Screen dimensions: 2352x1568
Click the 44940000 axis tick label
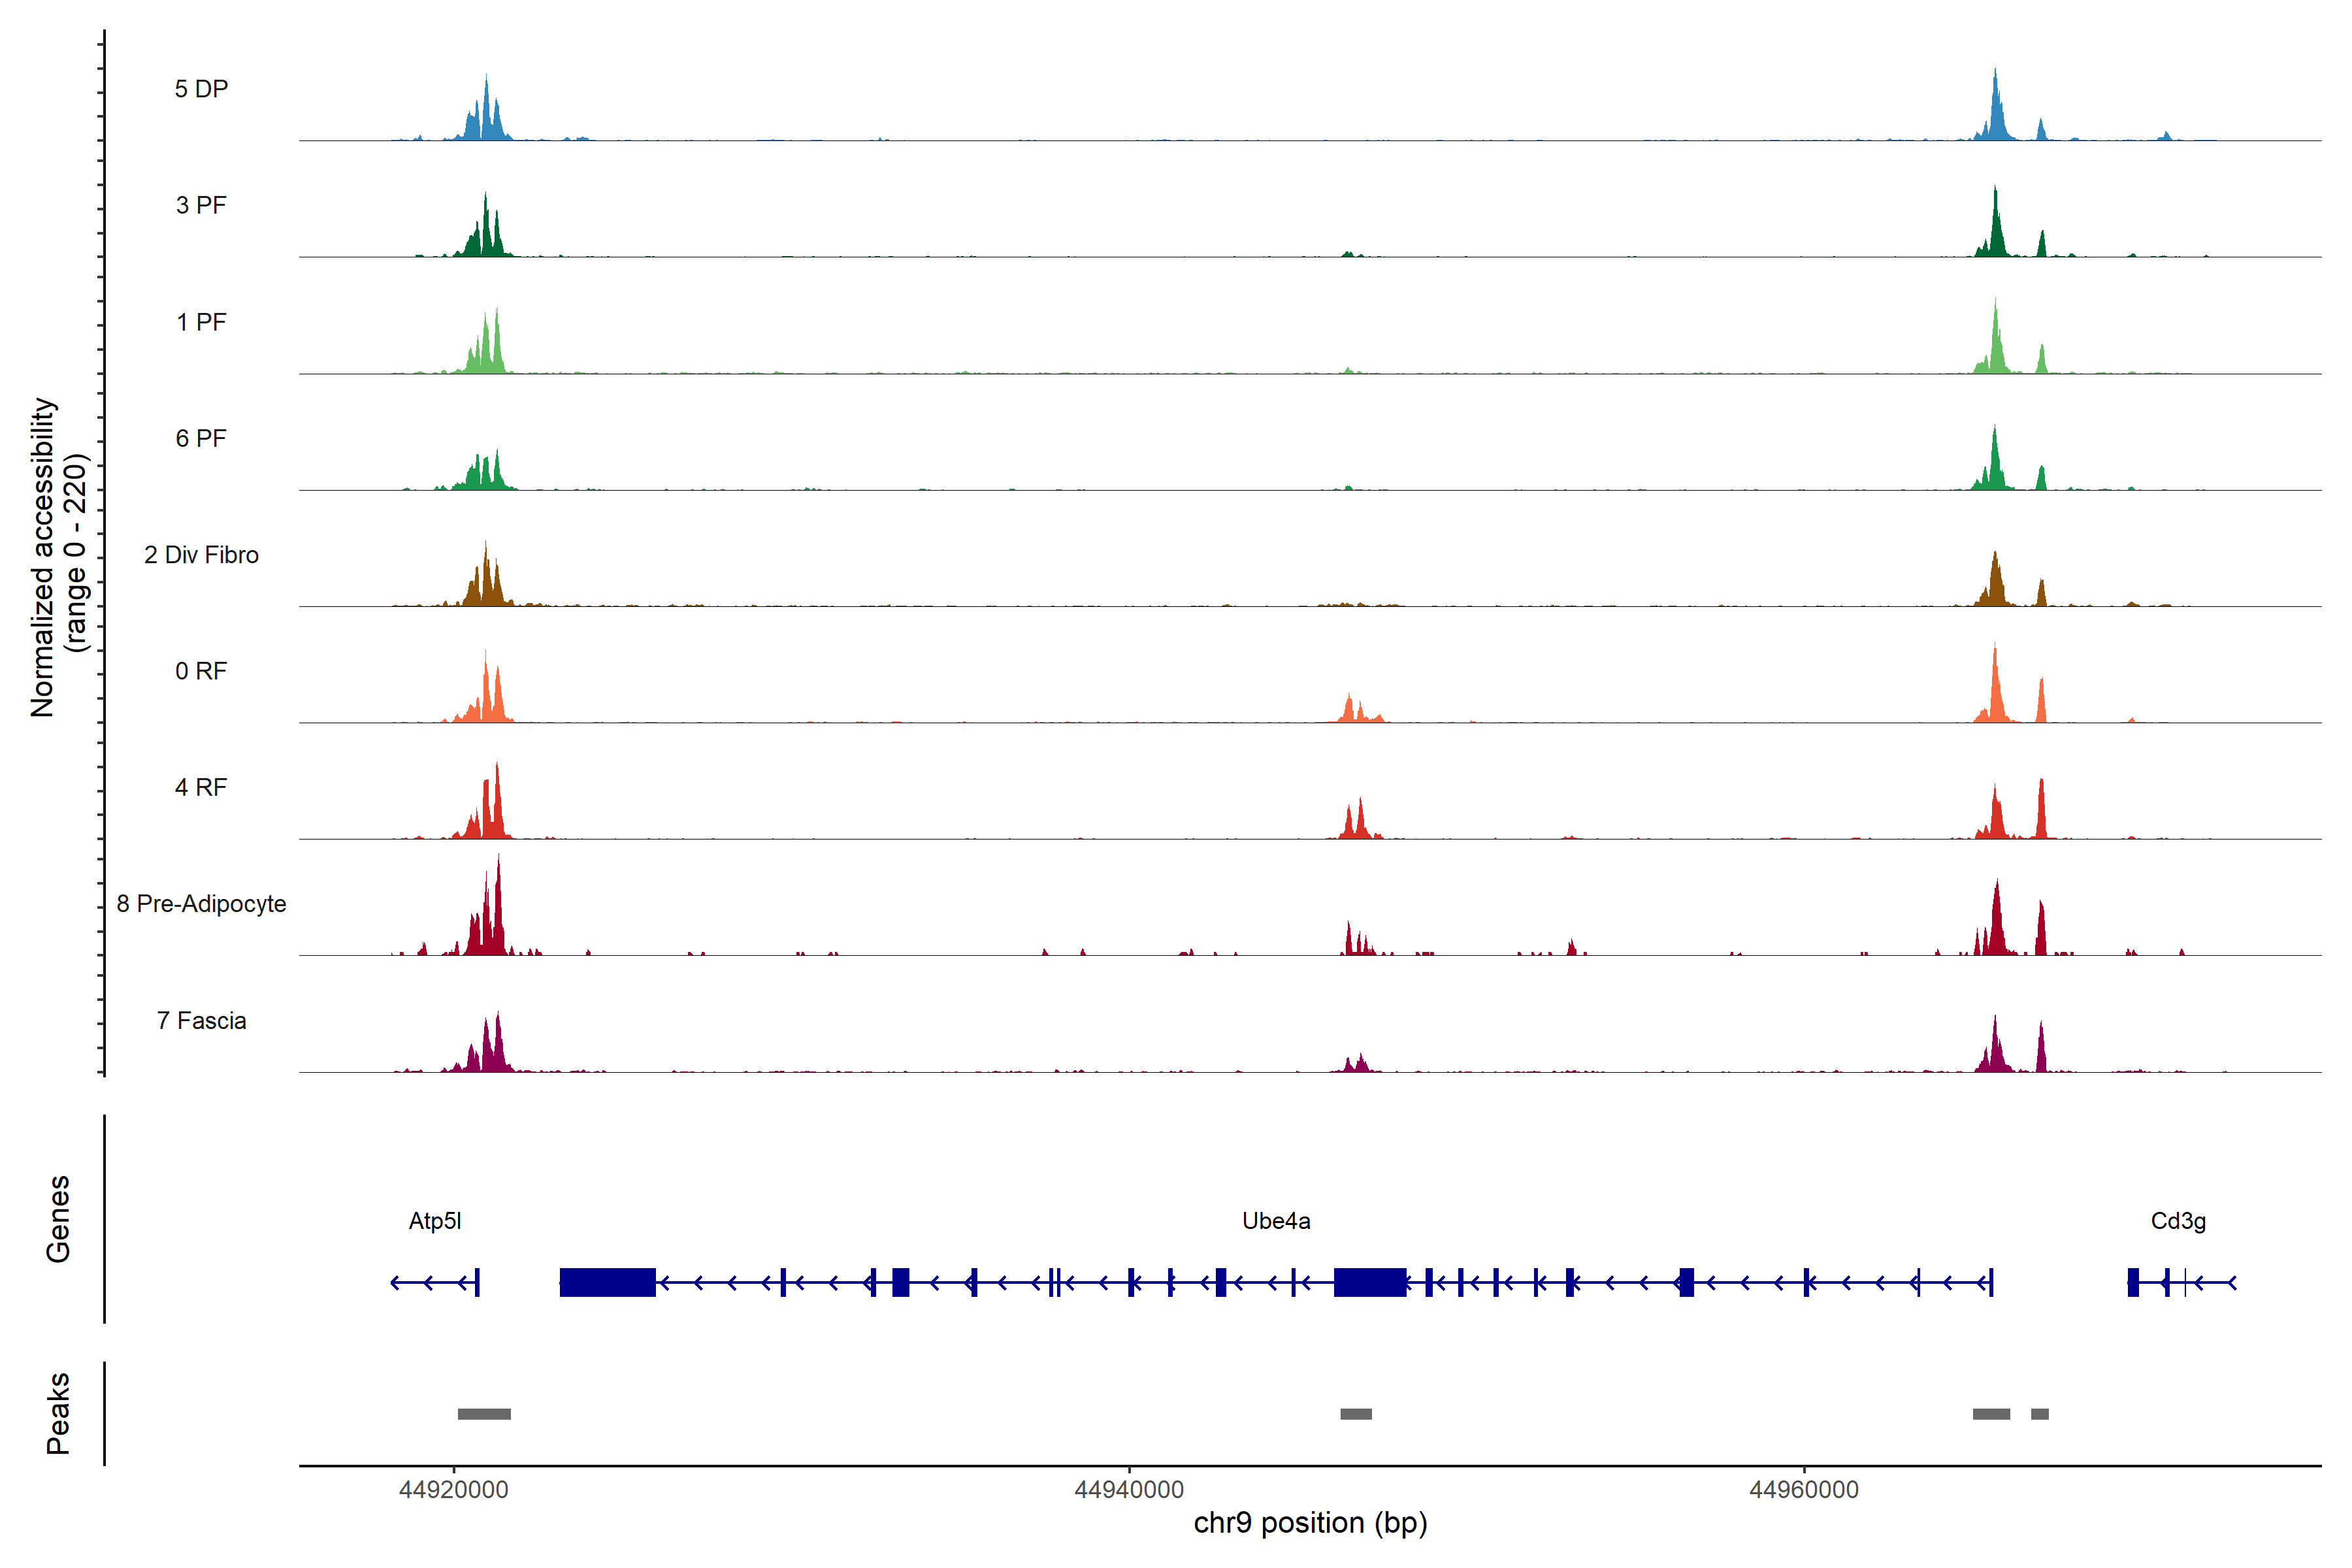tap(1129, 1490)
